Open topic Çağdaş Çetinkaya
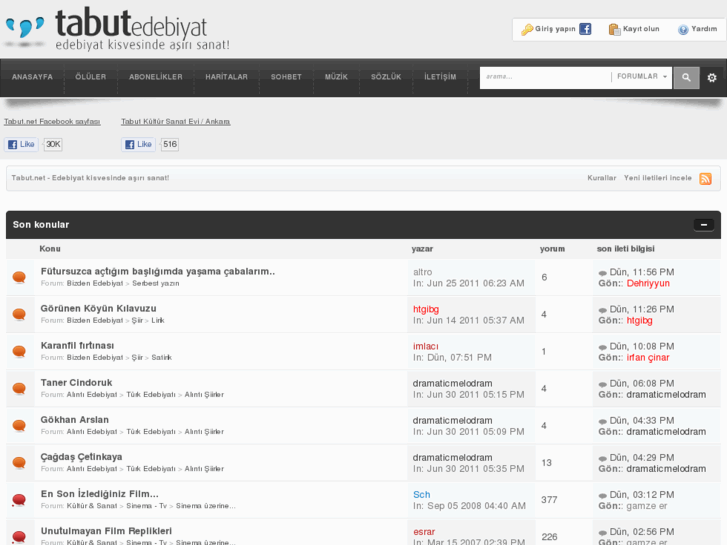This screenshot has width=727, height=545. pyautogui.click(x=81, y=457)
